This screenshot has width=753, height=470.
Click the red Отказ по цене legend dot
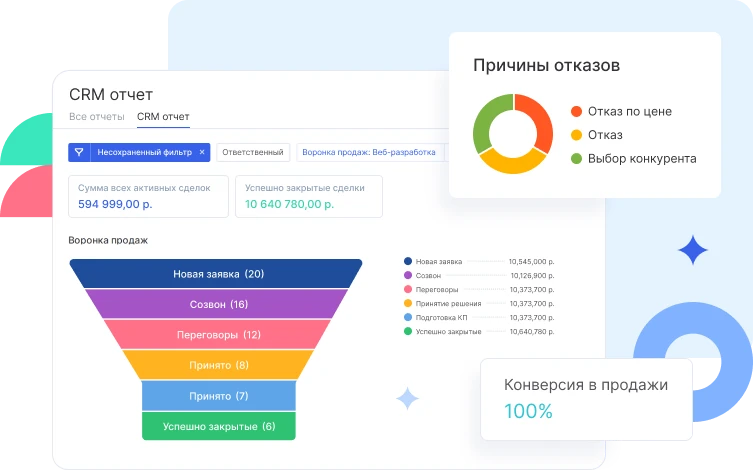pos(576,111)
